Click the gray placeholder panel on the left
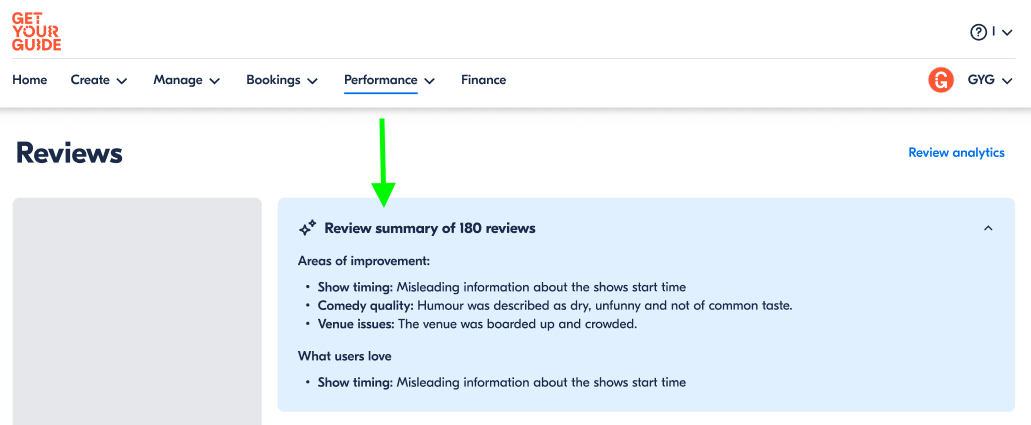The image size is (1031, 425). tap(137, 310)
